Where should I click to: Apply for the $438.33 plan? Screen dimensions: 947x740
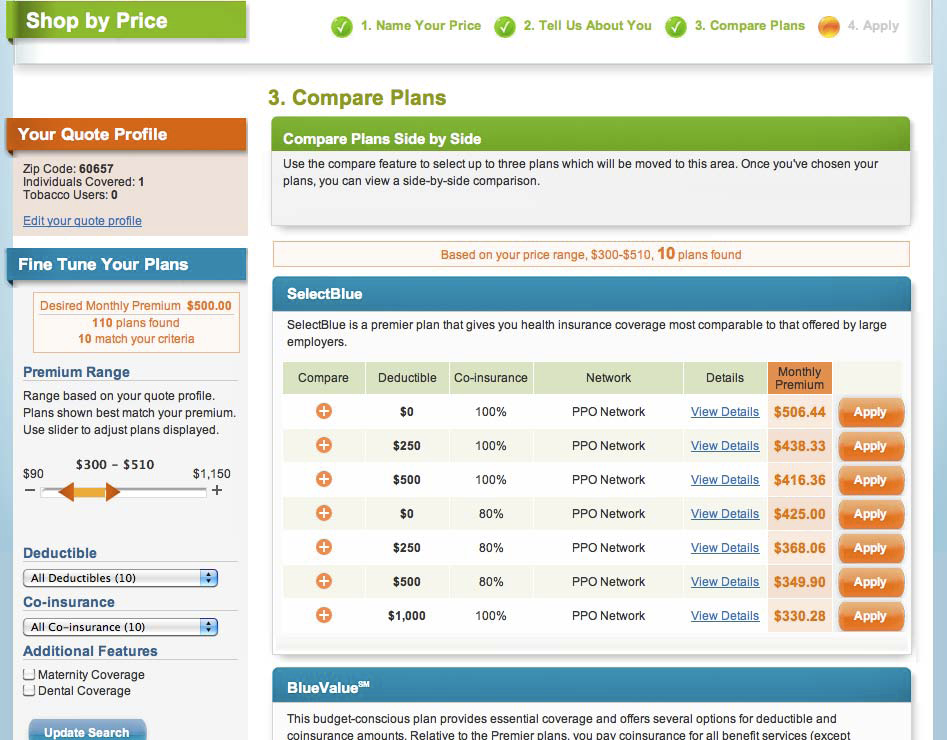pos(870,446)
